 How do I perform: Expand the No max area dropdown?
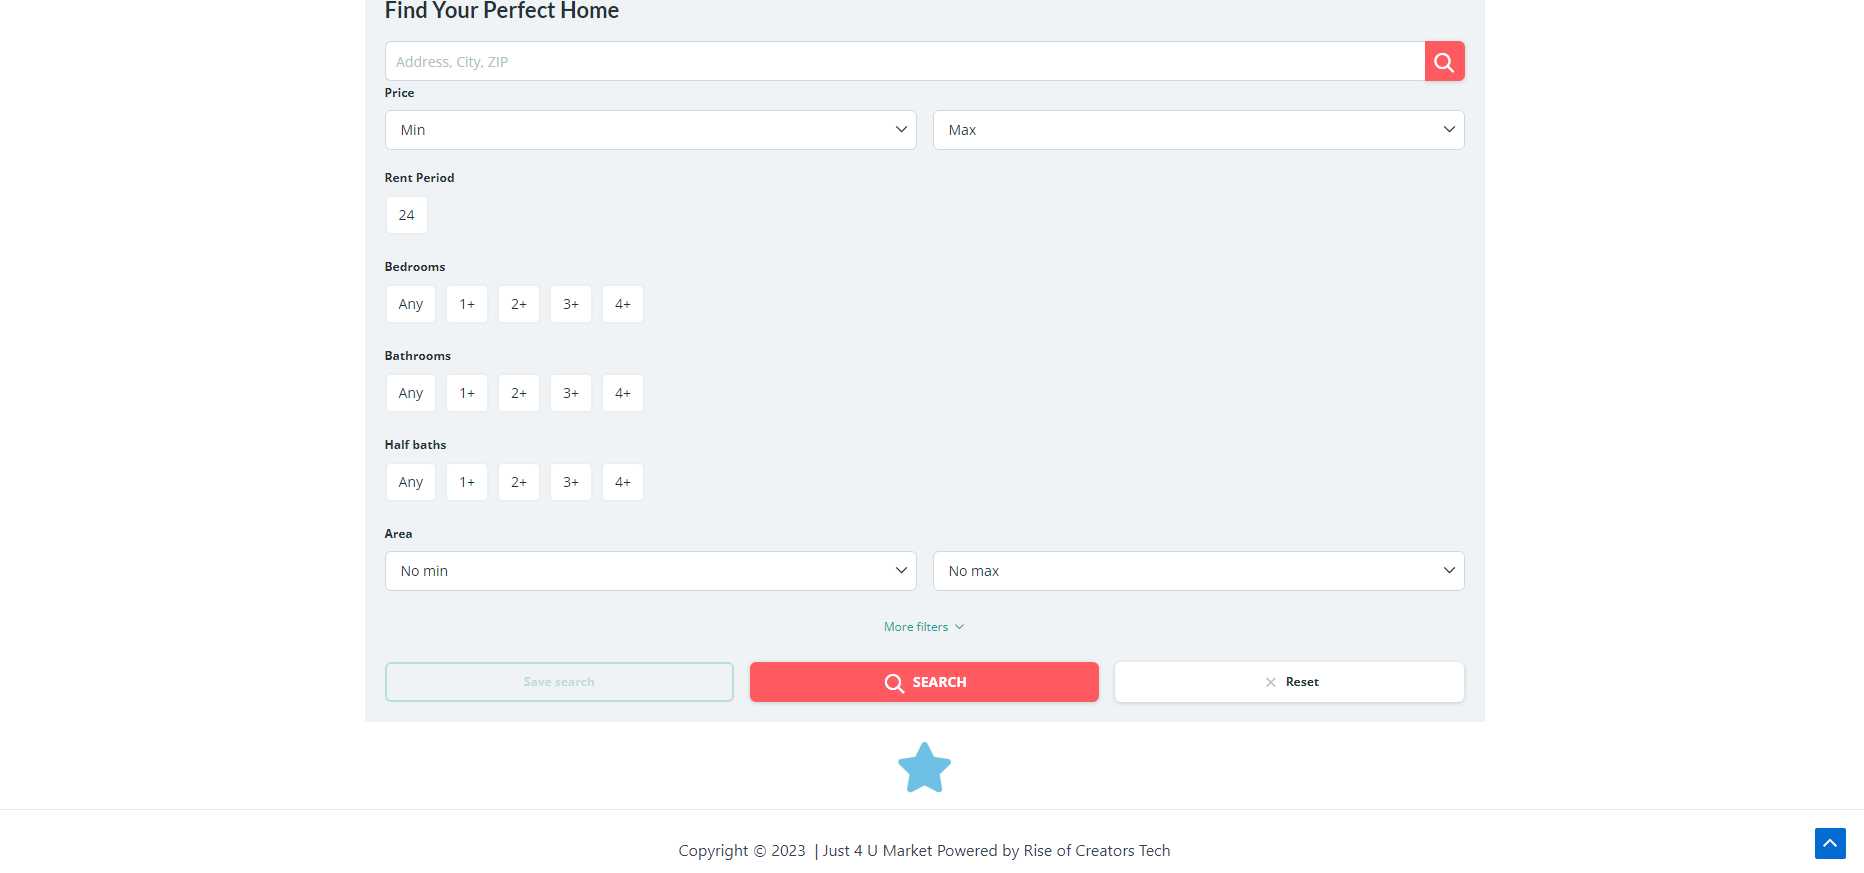(1197, 571)
